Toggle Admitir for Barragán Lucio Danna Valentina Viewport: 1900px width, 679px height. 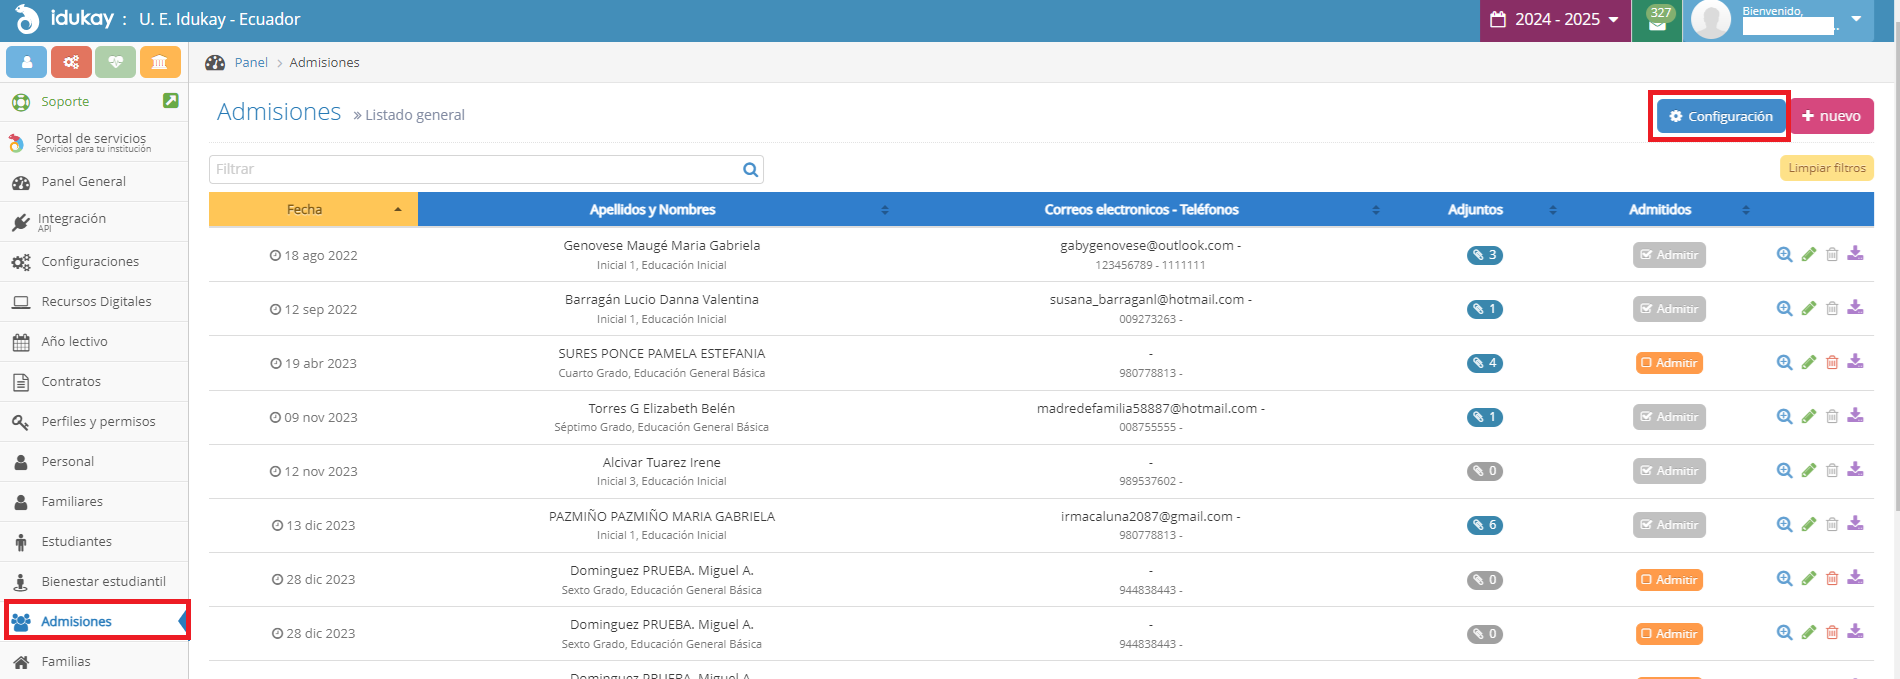[1669, 309]
